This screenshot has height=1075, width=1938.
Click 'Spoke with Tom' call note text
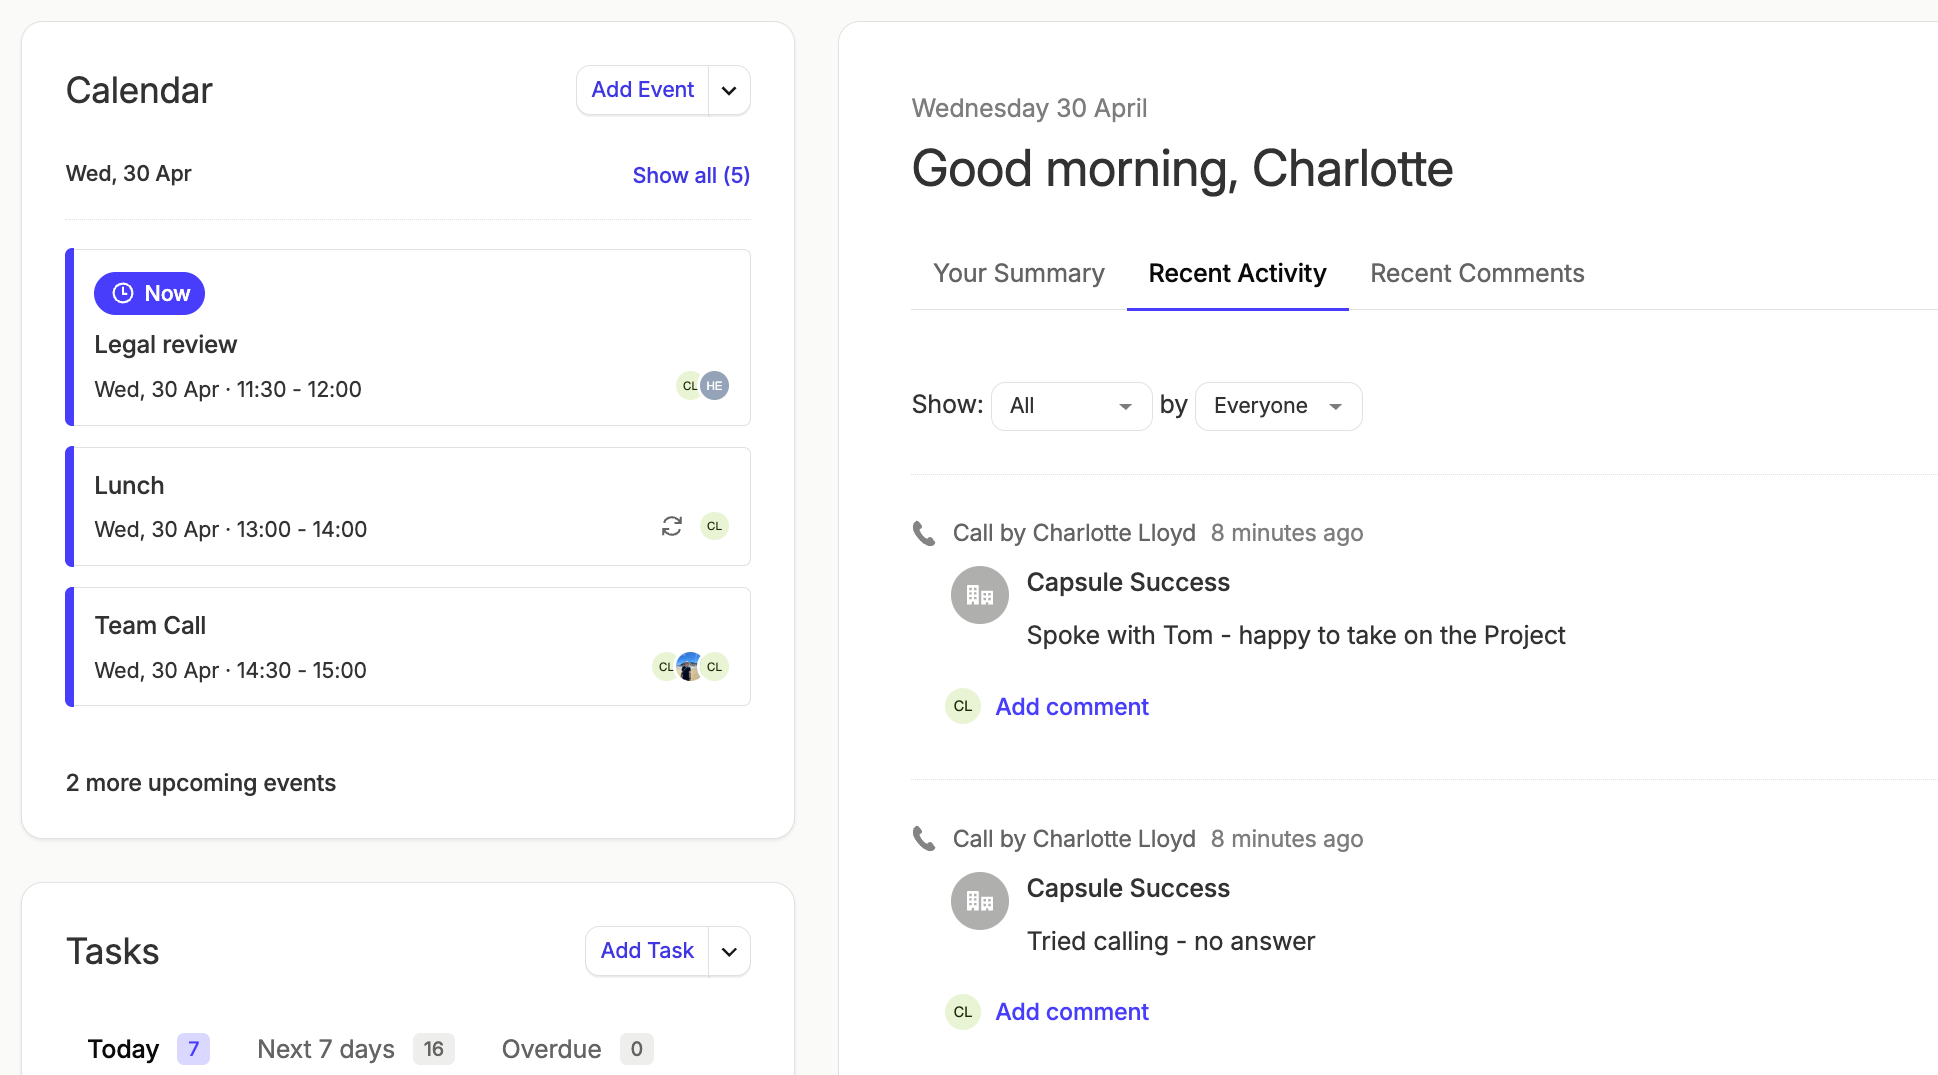click(1296, 635)
